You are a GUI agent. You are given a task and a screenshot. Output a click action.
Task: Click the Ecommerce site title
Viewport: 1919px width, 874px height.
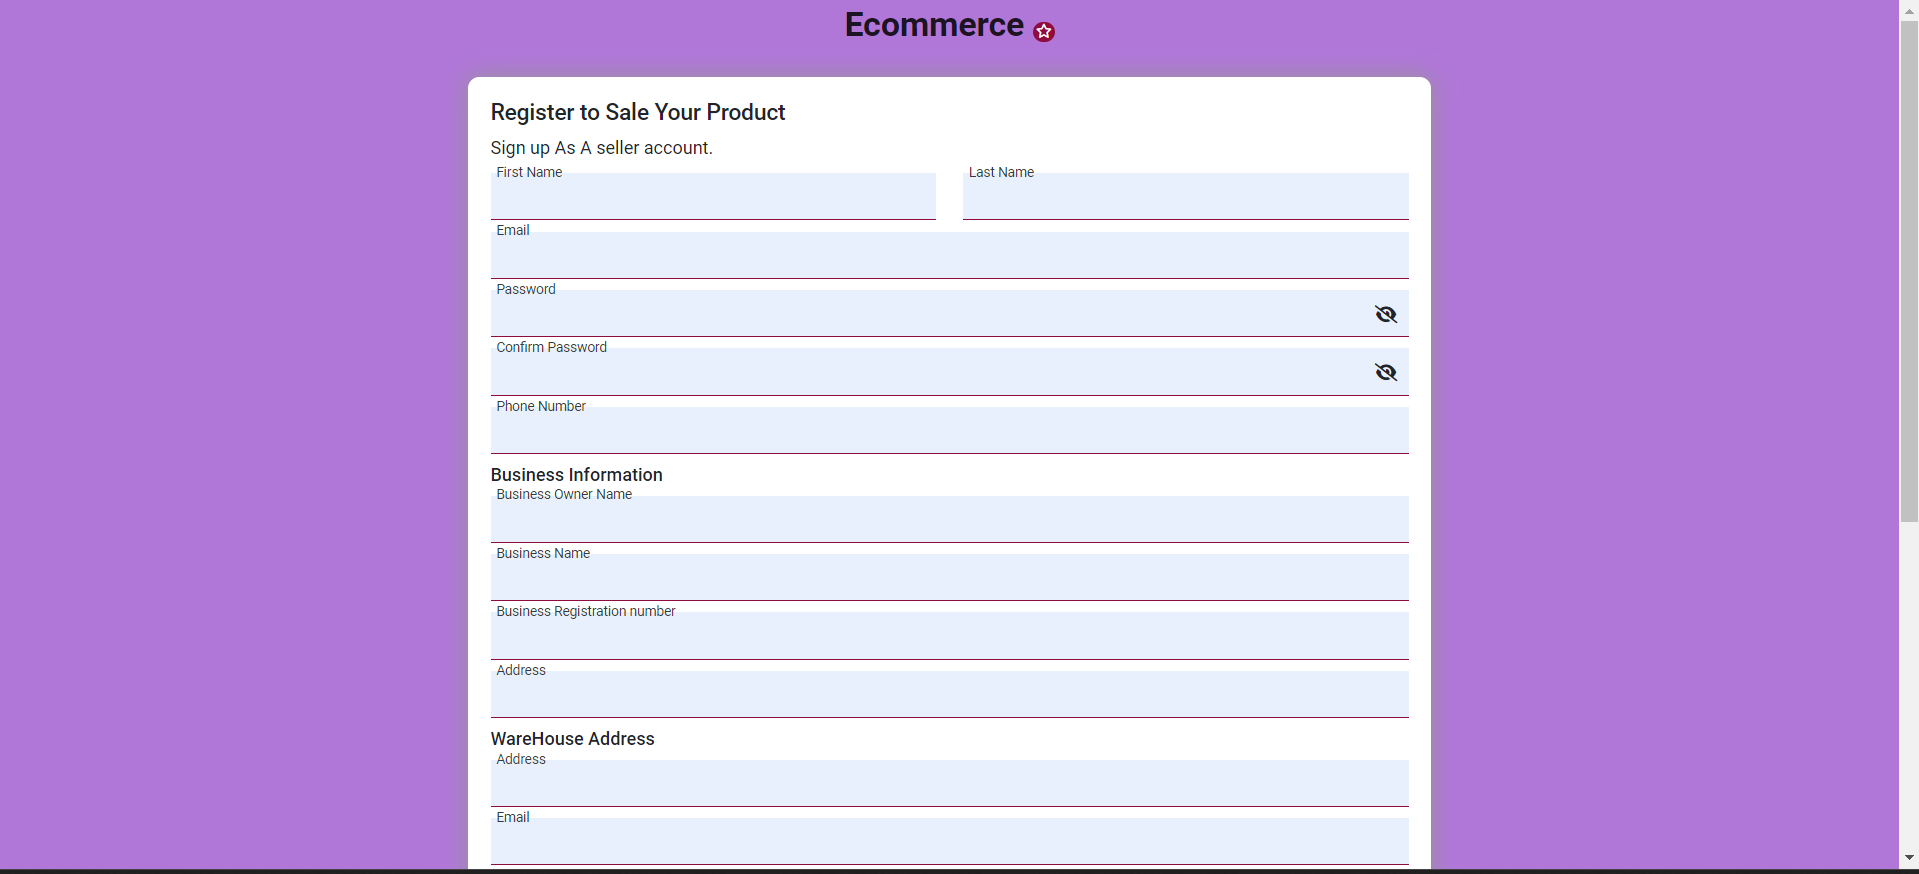point(933,25)
